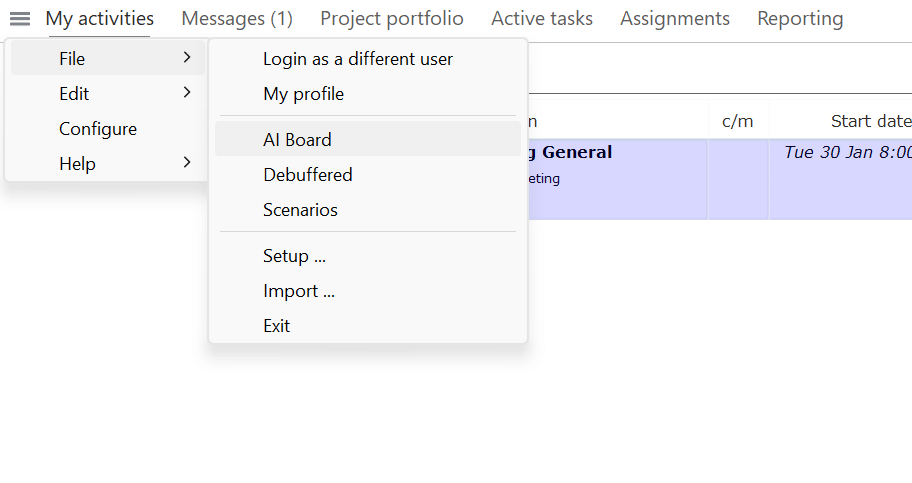912x483 pixels.
Task: Open My profile from the File submenu
Action: (x=304, y=94)
